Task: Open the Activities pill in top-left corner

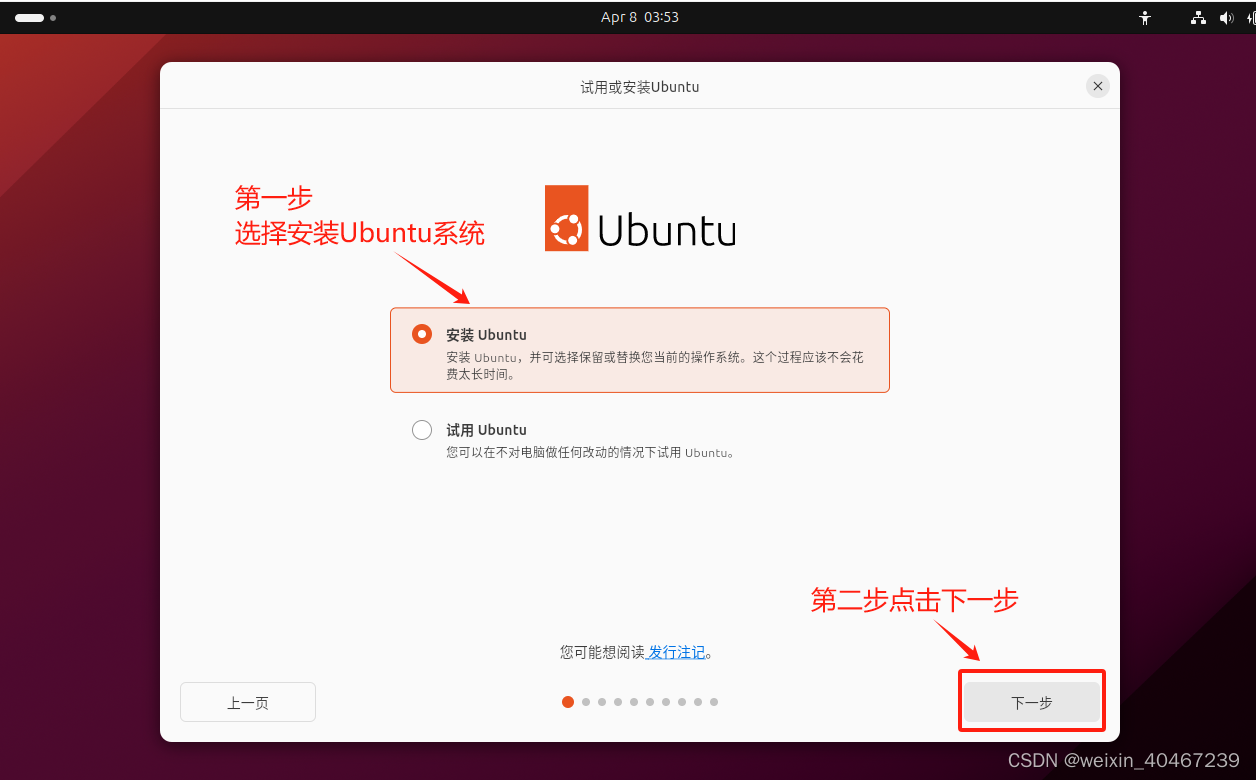Action: [x=35, y=18]
